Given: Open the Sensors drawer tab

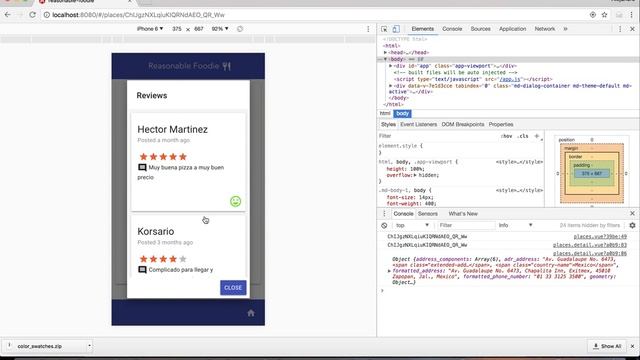Looking at the screenshot, I should (427, 214).
